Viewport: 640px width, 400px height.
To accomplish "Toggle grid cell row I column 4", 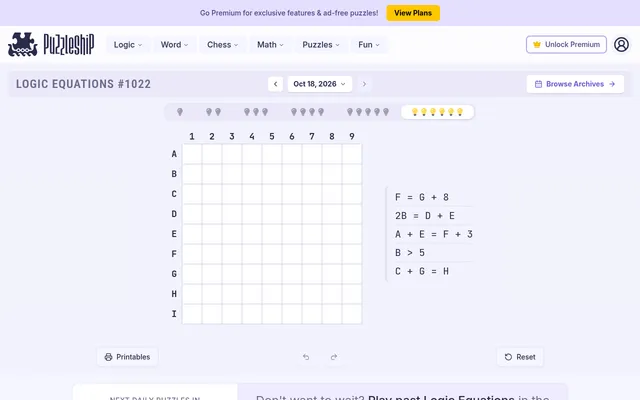I will (x=252, y=314).
